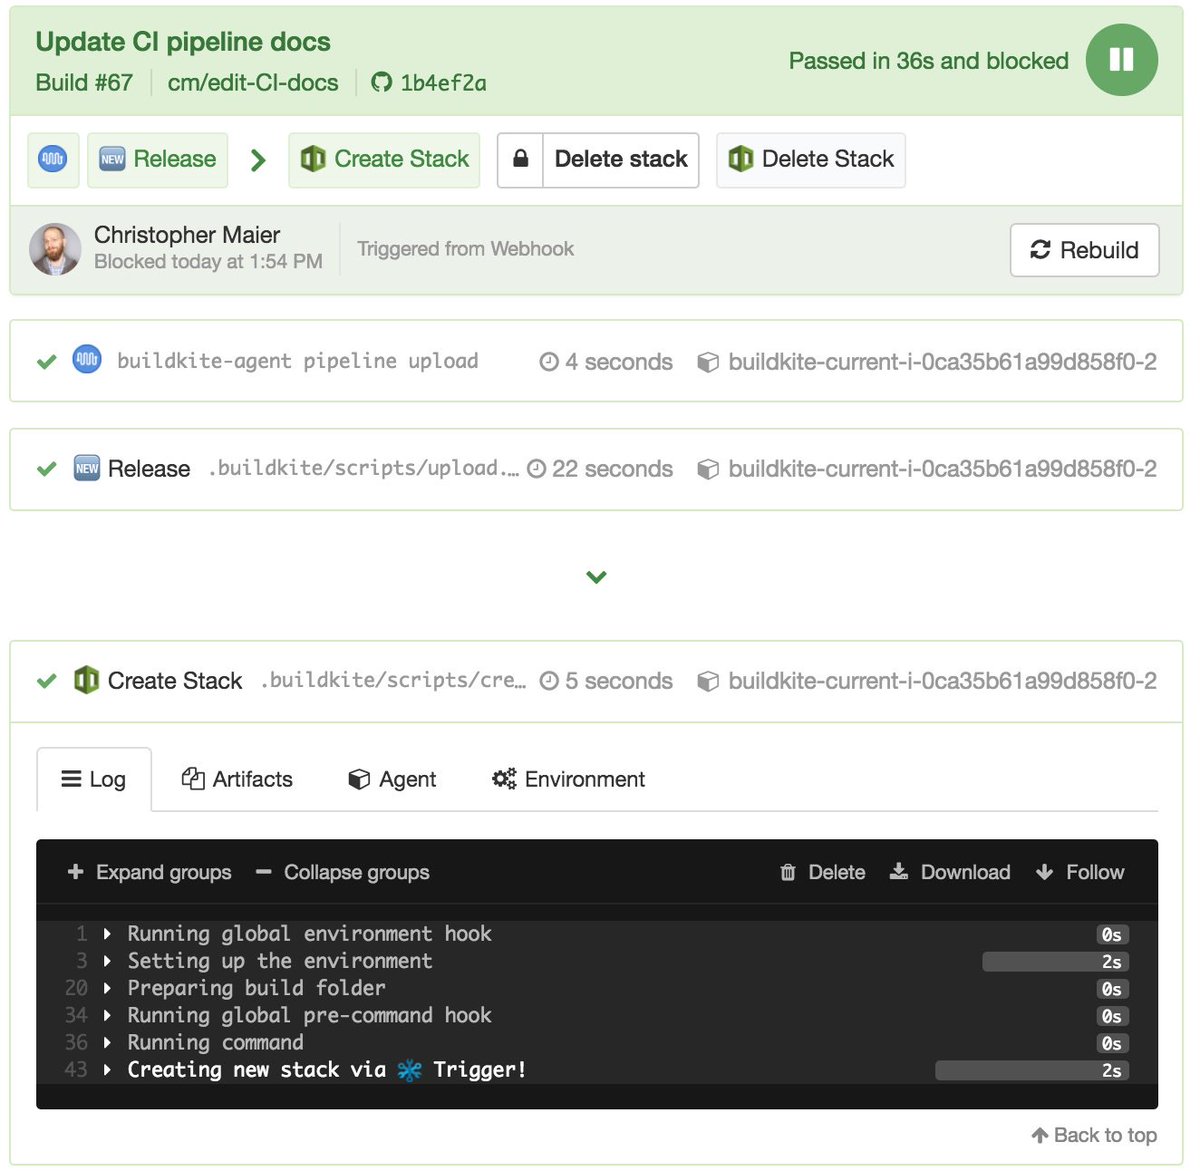Delete the job log
This screenshot has height=1171, width=1200.
click(822, 872)
